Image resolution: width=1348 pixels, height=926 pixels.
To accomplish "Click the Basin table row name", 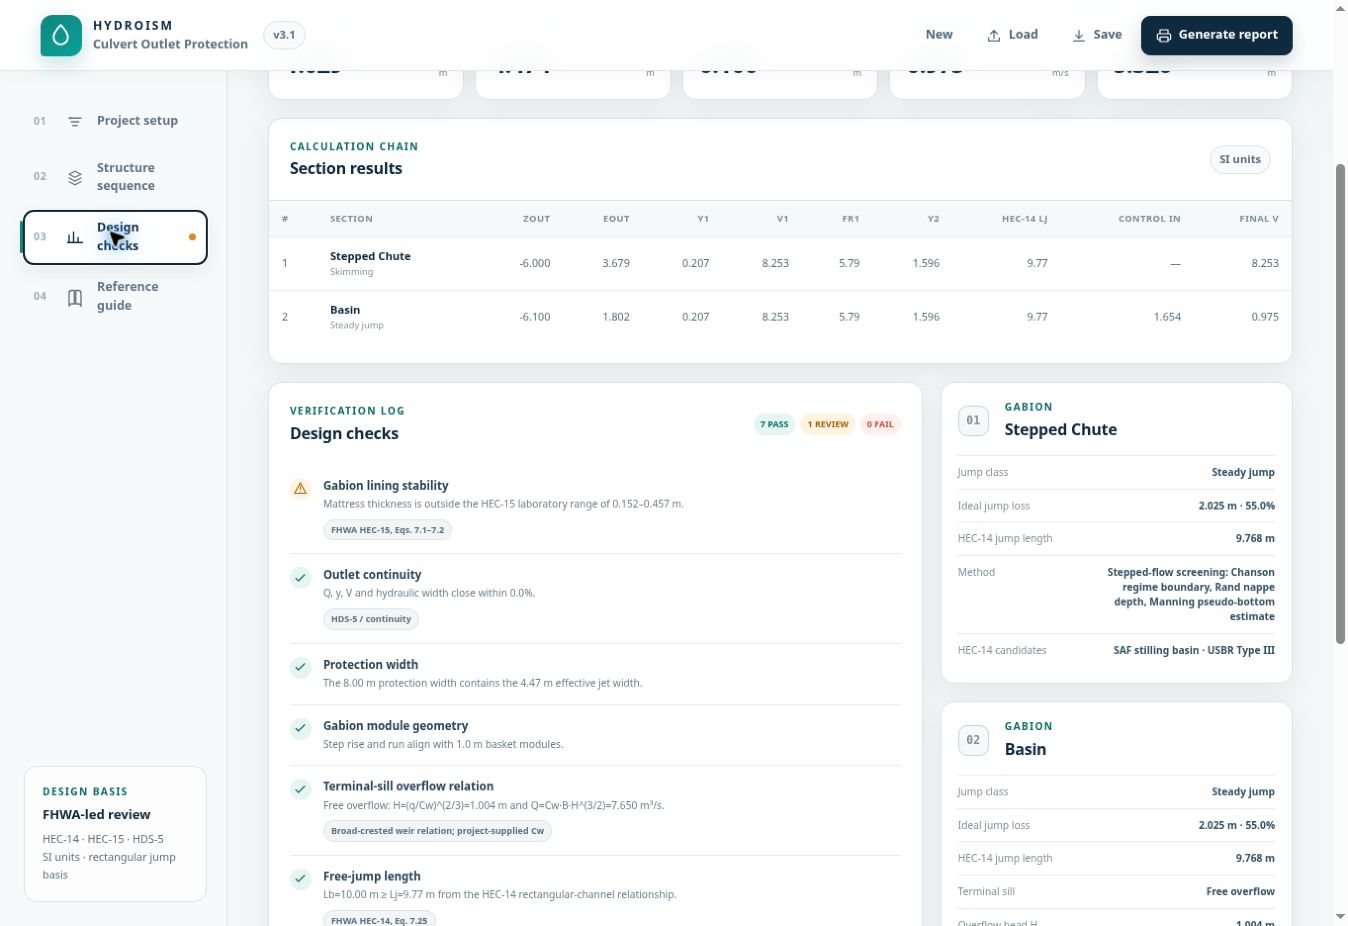I will (x=345, y=310).
